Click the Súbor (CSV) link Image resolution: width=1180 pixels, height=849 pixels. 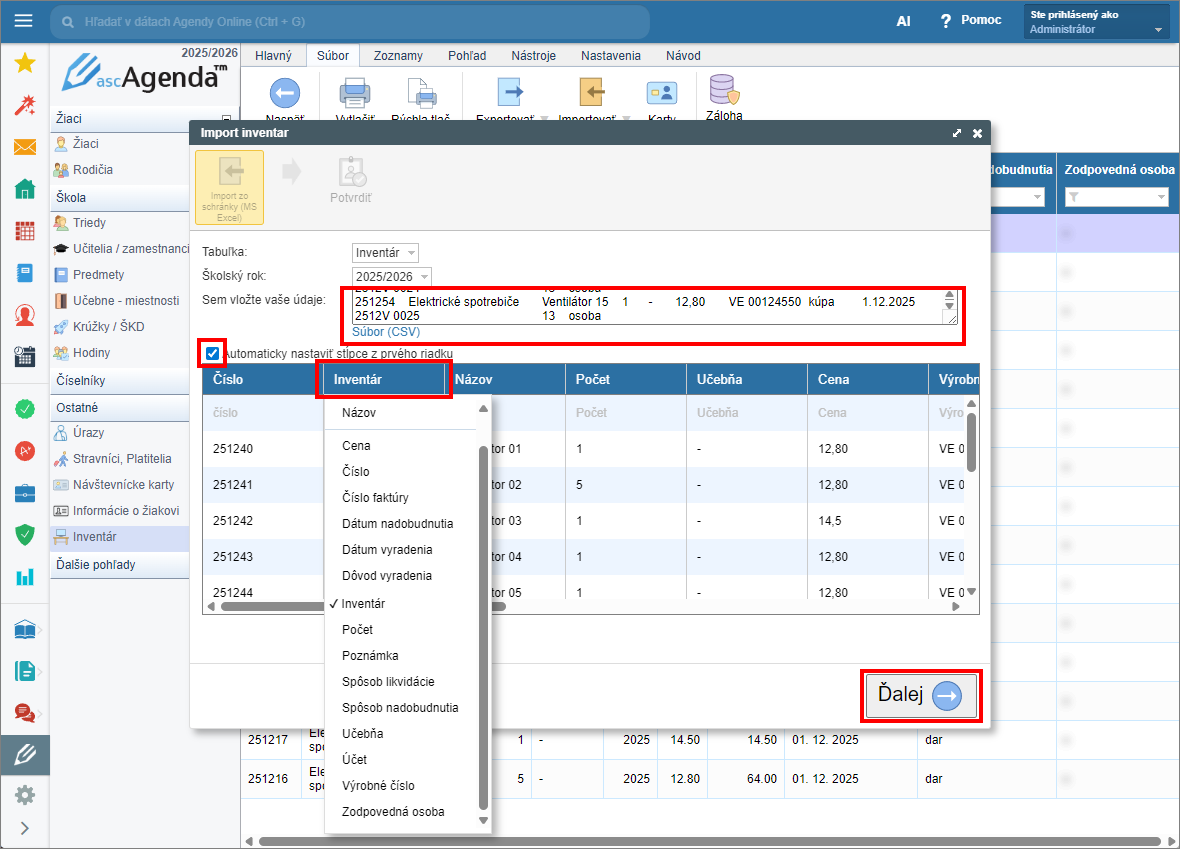click(386, 331)
